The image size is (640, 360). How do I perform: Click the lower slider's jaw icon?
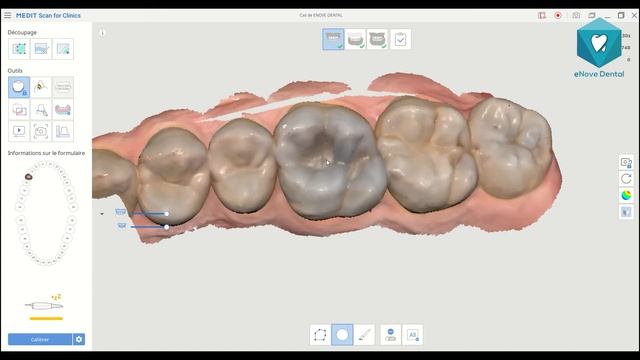point(122,226)
